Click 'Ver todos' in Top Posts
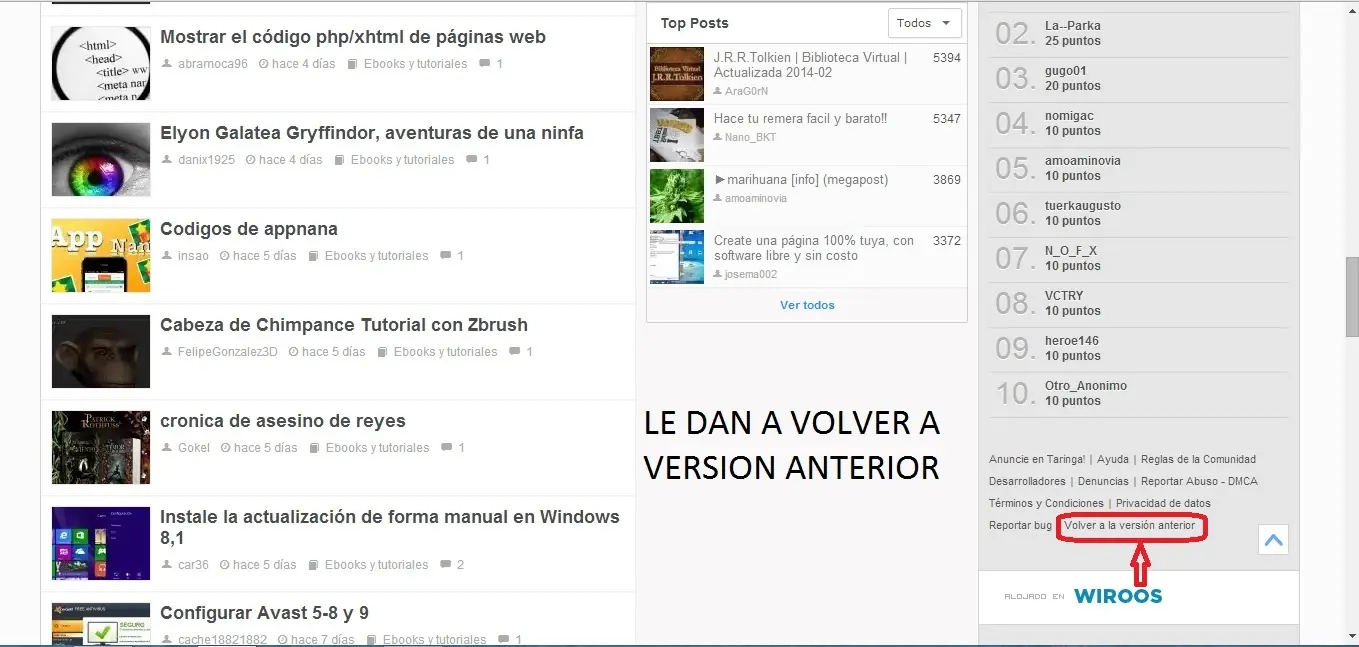The height and width of the screenshot is (647, 1359). pyautogui.click(x=807, y=305)
